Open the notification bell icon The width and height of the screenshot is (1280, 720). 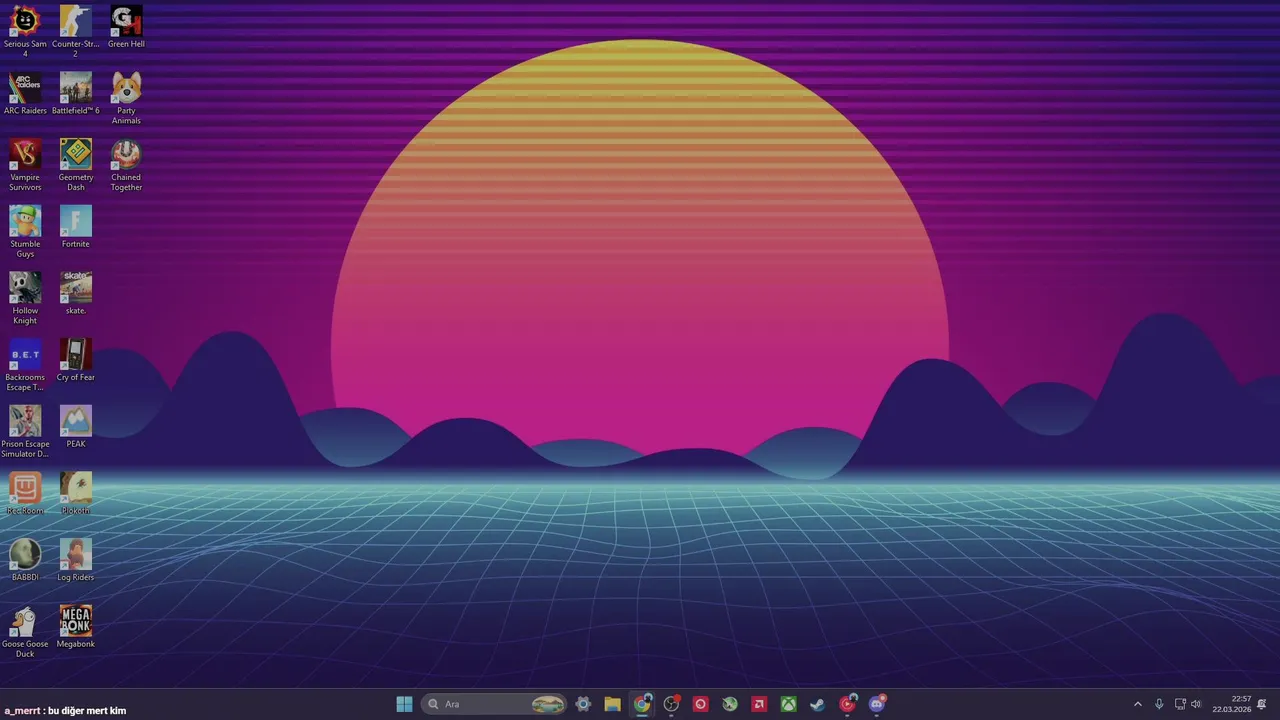(1261, 704)
